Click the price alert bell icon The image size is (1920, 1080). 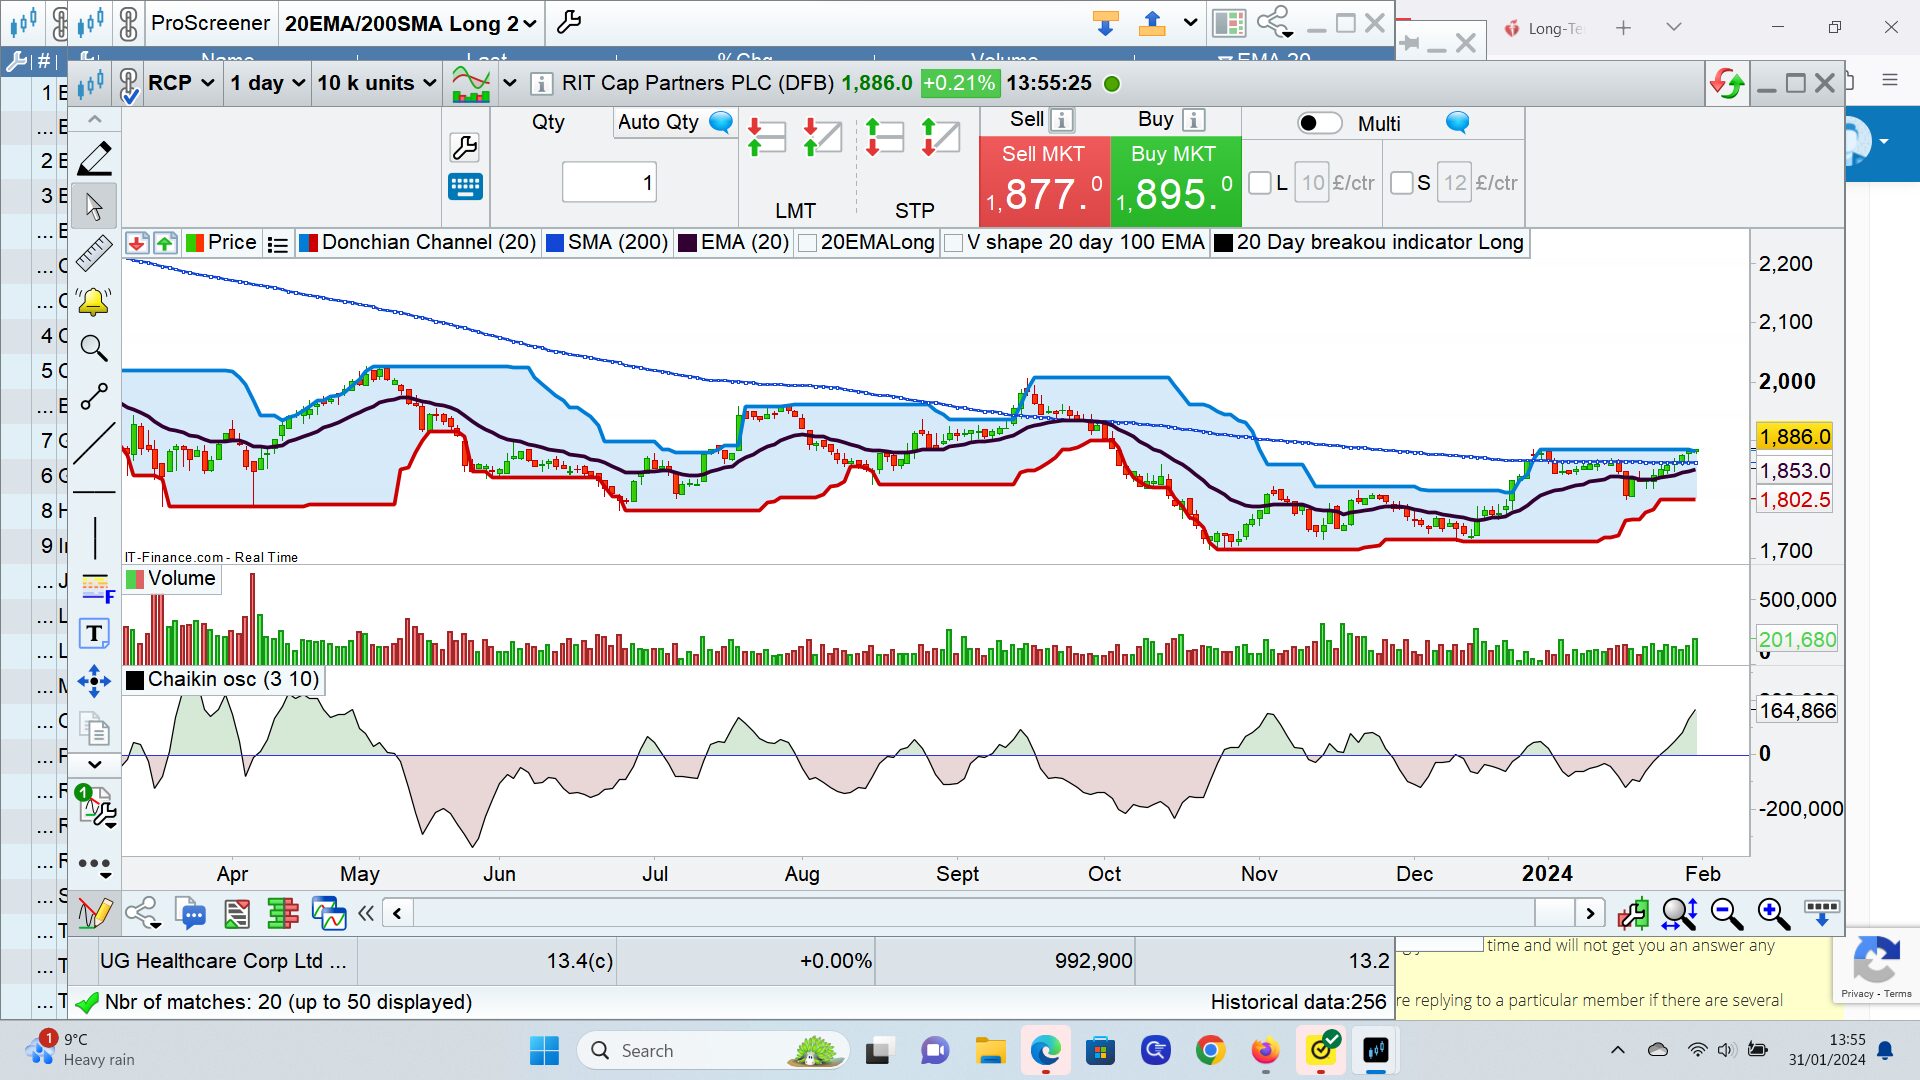(94, 301)
